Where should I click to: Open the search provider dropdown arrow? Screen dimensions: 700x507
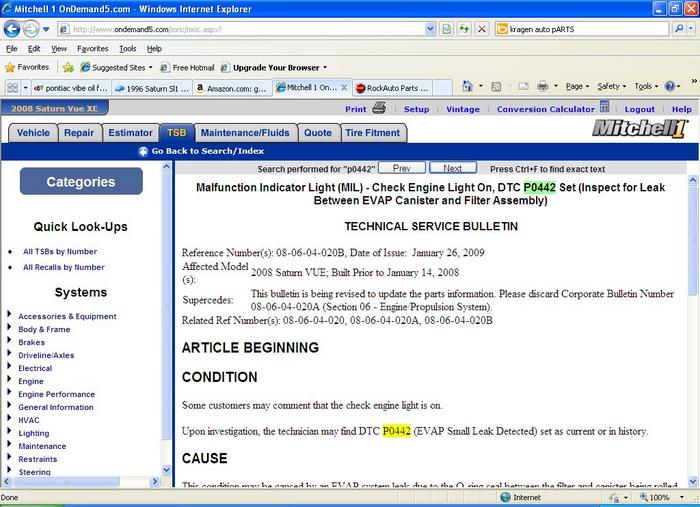pyautogui.click(x=691, y=29)
